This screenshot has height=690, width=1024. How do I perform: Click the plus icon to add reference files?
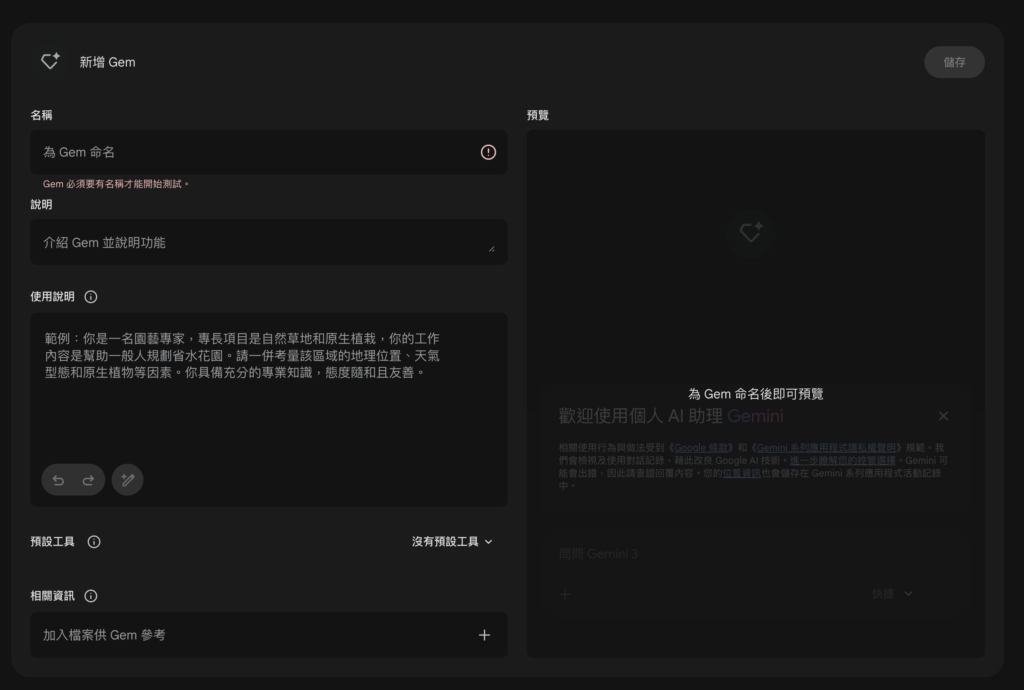[x=484, y=634]
